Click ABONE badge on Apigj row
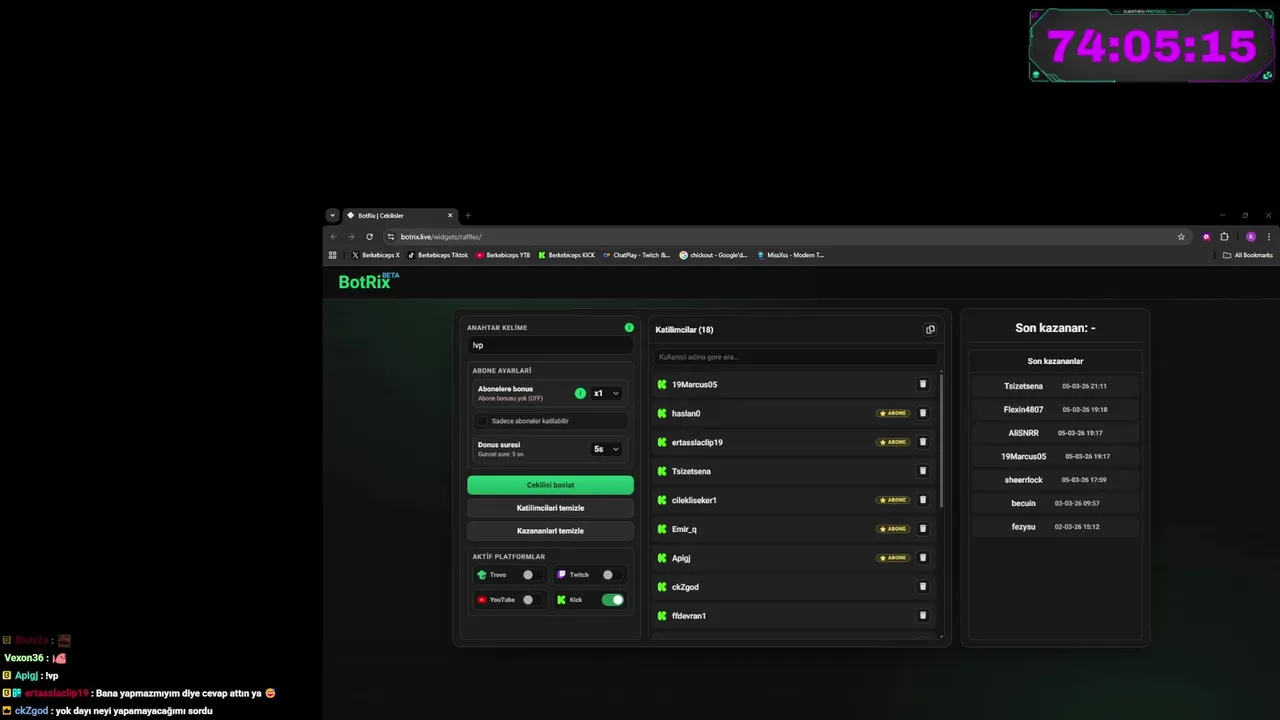This screenshot has height=720, width=1280. (x=893, y=558)
